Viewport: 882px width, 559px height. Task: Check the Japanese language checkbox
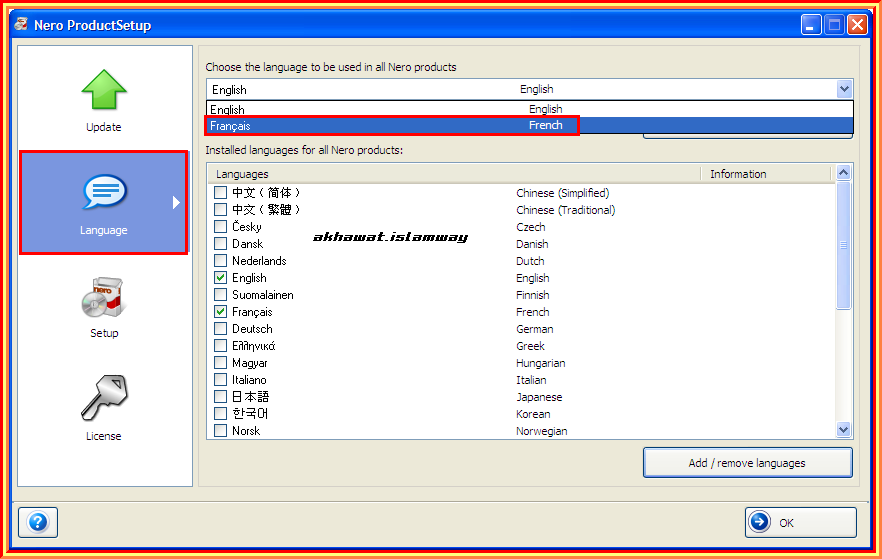pyautogui.click(x=220, y=396)
